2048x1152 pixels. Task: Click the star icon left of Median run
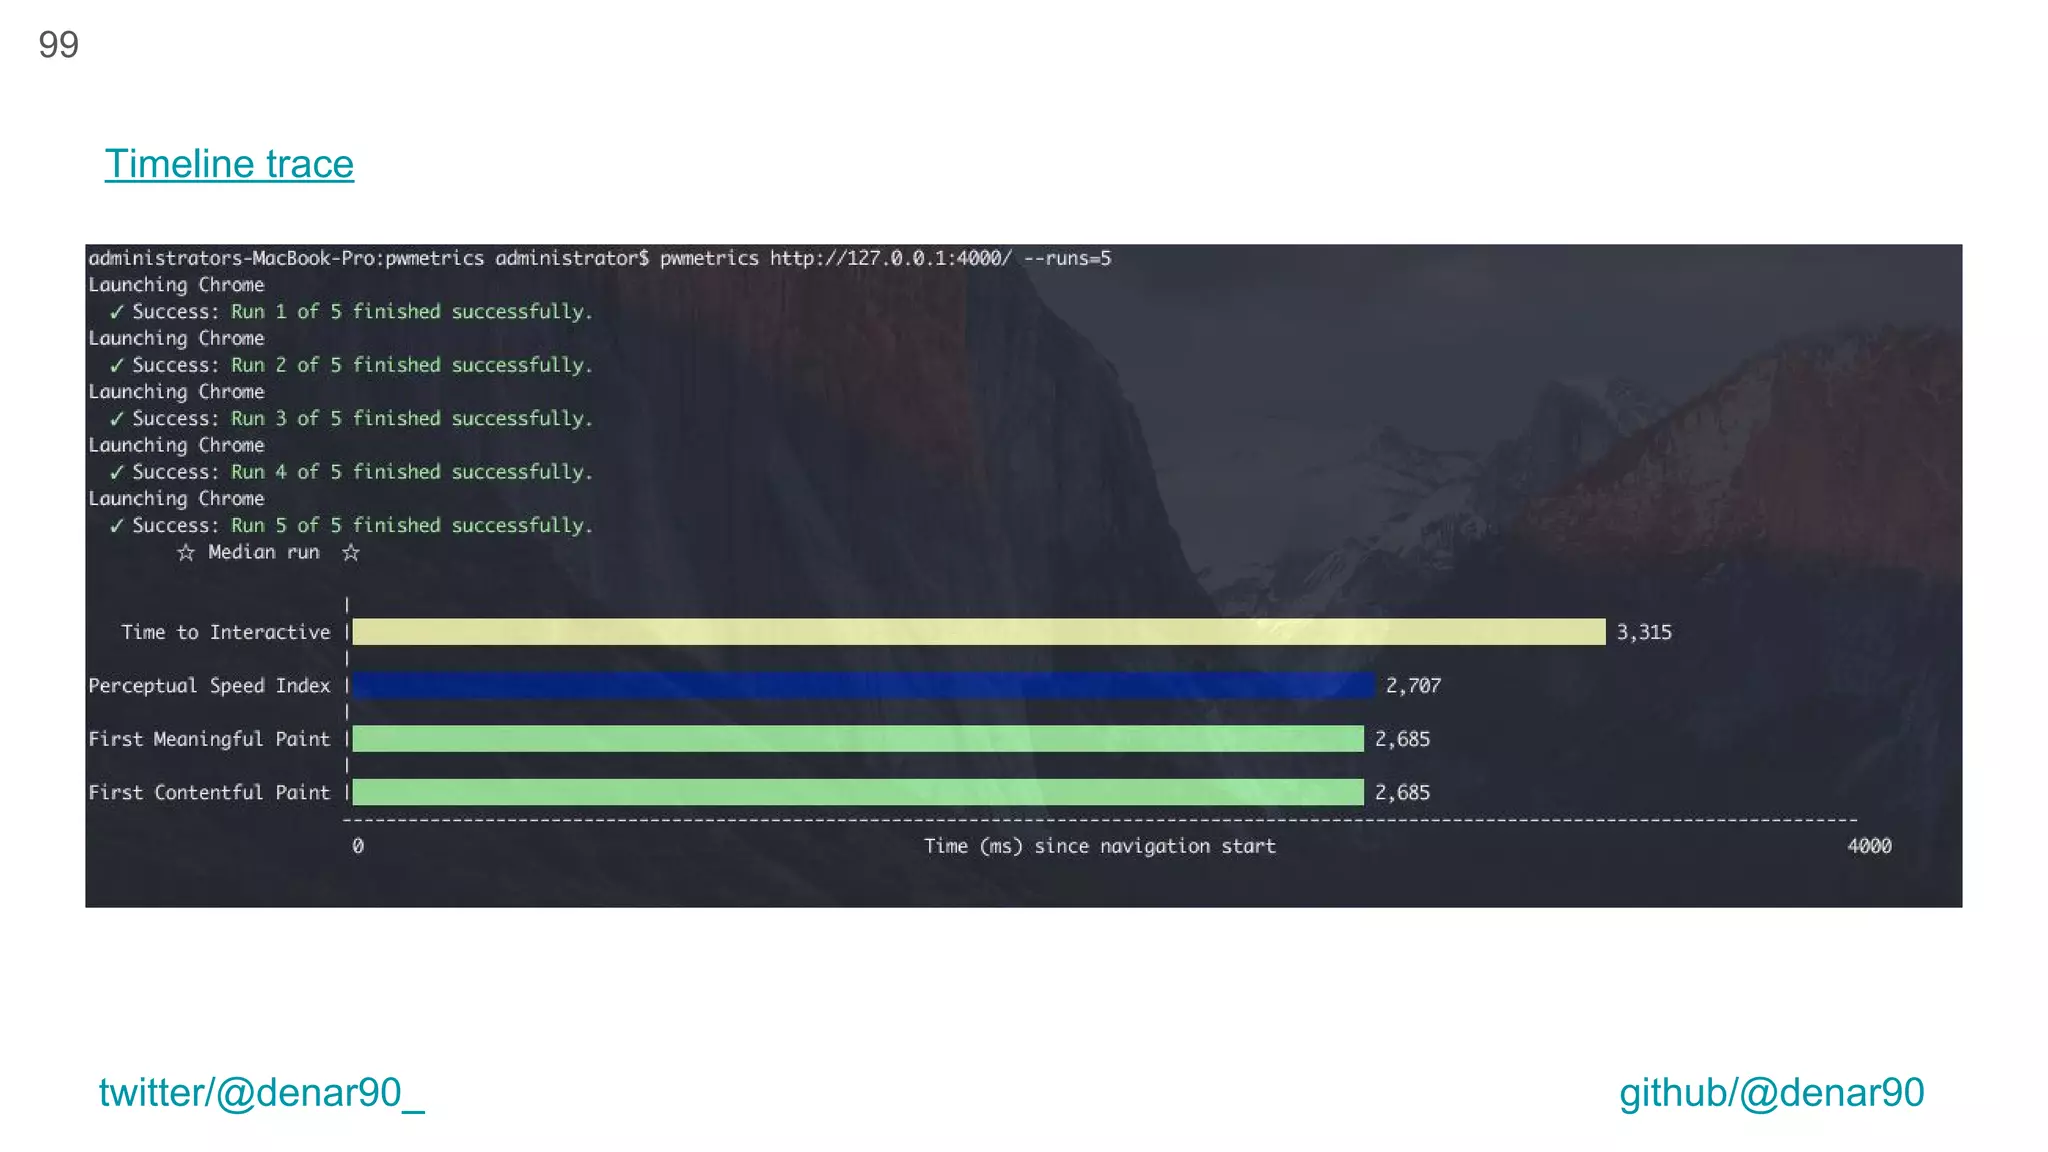click(x=186, y=552)
